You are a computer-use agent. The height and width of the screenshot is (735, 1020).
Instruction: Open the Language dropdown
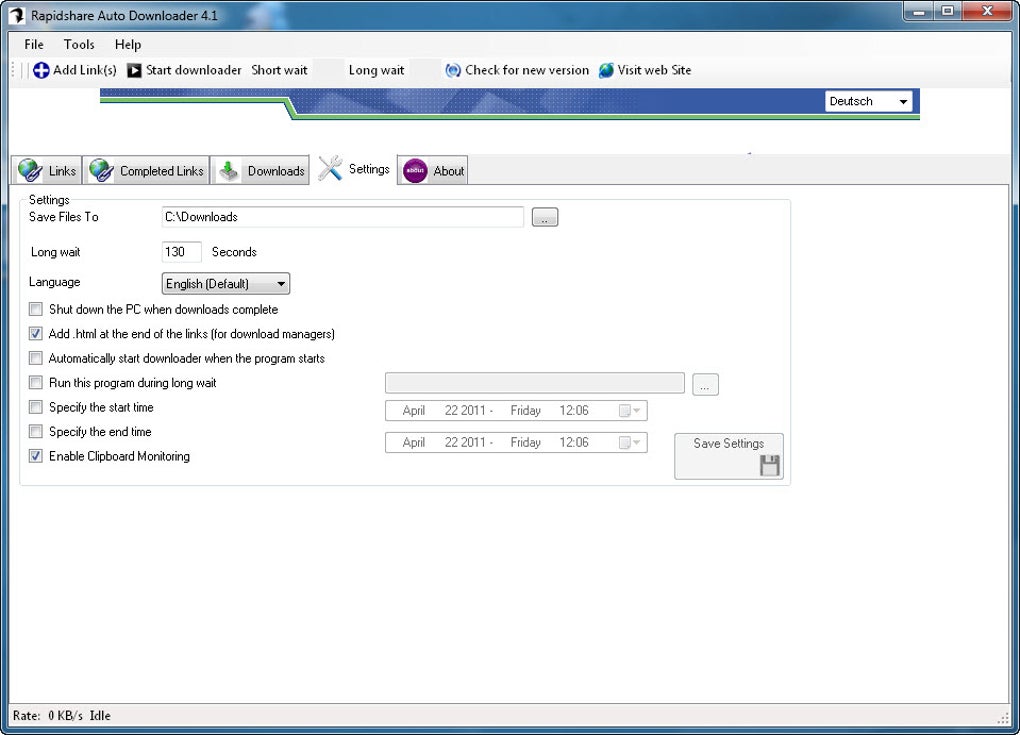pyautogui.click(x=281, y=283)
